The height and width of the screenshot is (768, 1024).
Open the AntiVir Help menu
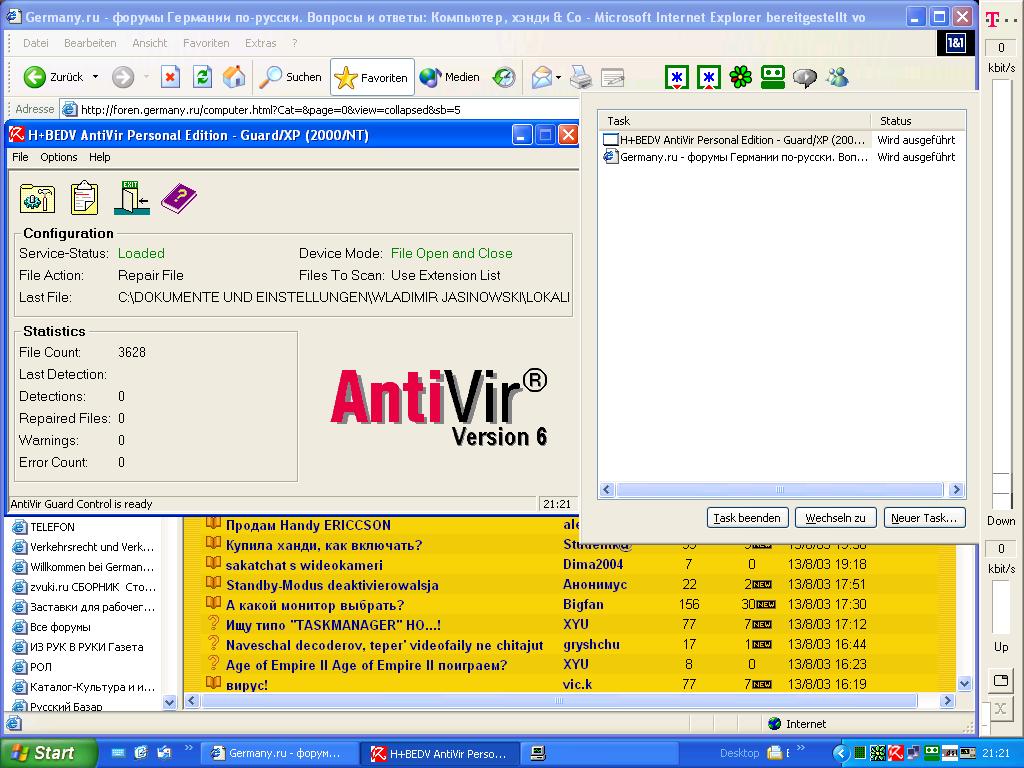coord(99,157)
